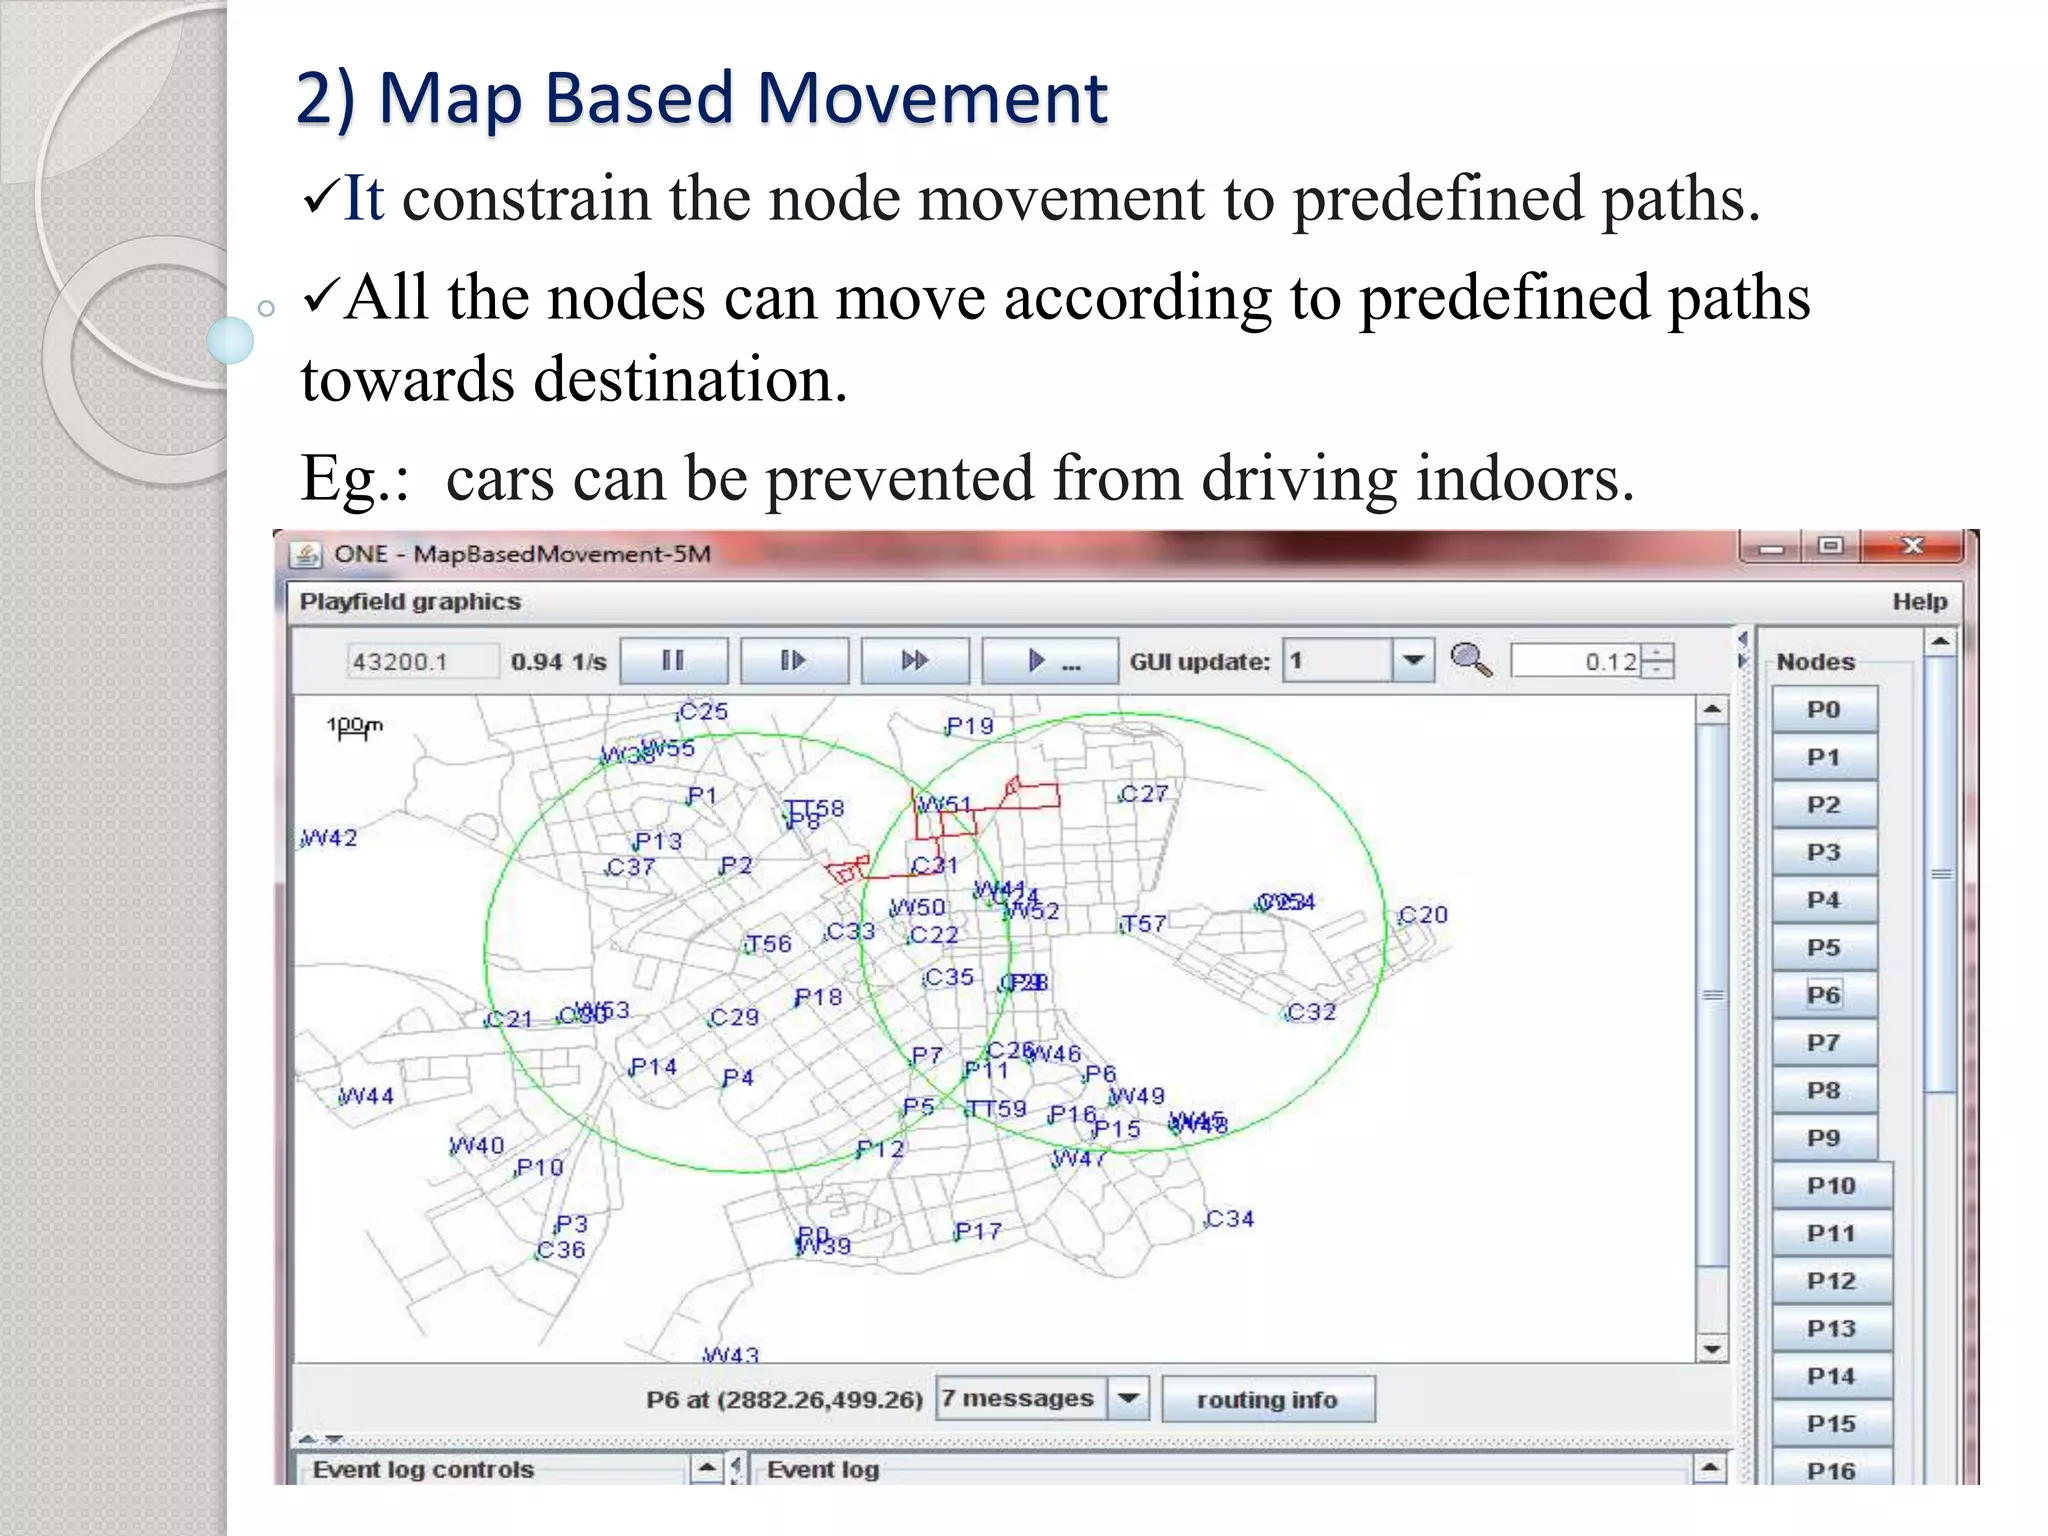
Task: Click the Event log scroll-up arrow
Action: 1711,1469
